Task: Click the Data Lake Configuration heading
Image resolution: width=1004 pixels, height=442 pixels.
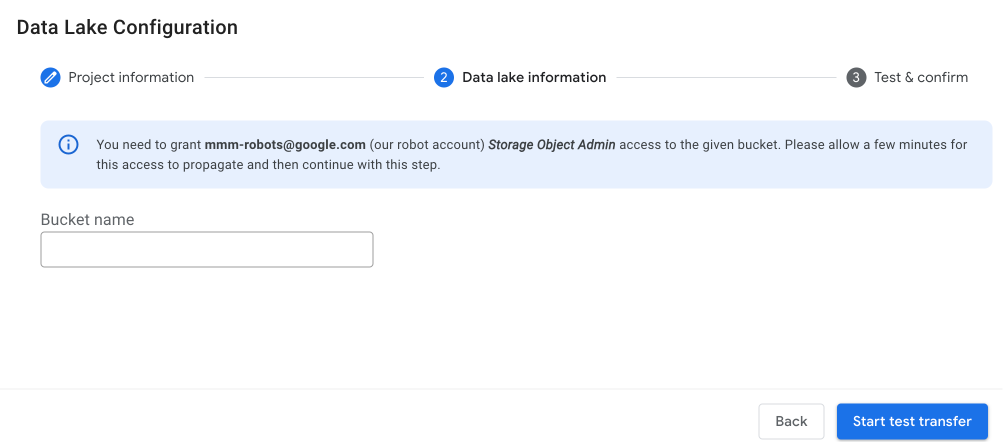Action: coord(127,28)
